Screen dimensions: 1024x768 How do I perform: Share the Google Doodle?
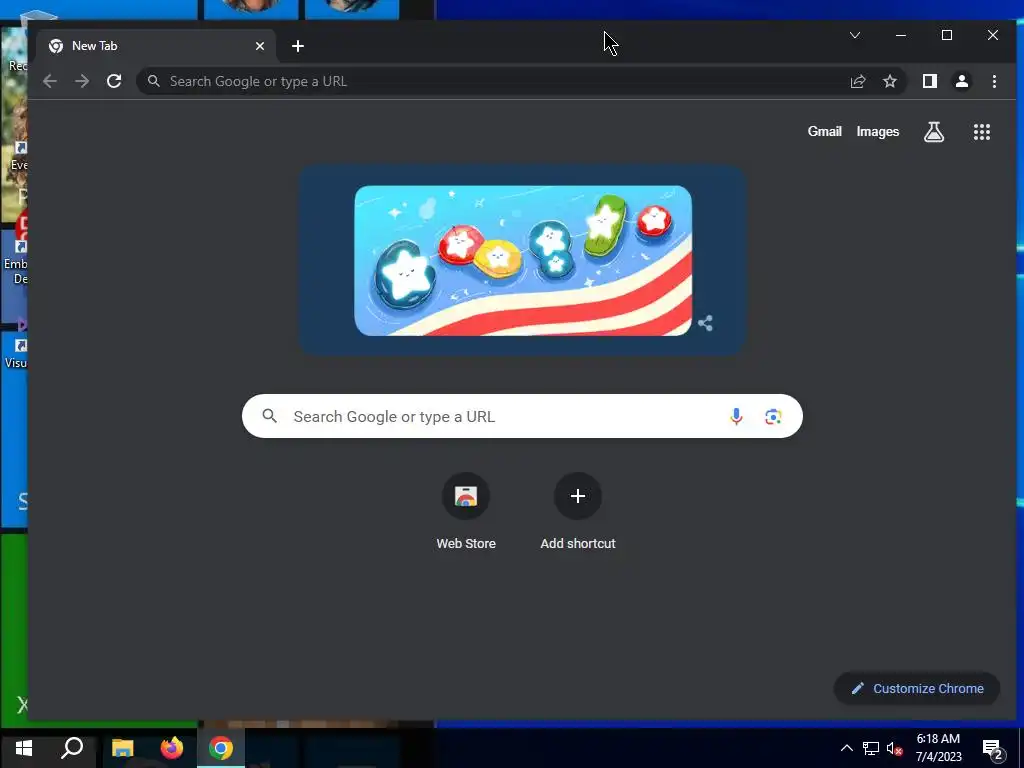tap(705, 323)
